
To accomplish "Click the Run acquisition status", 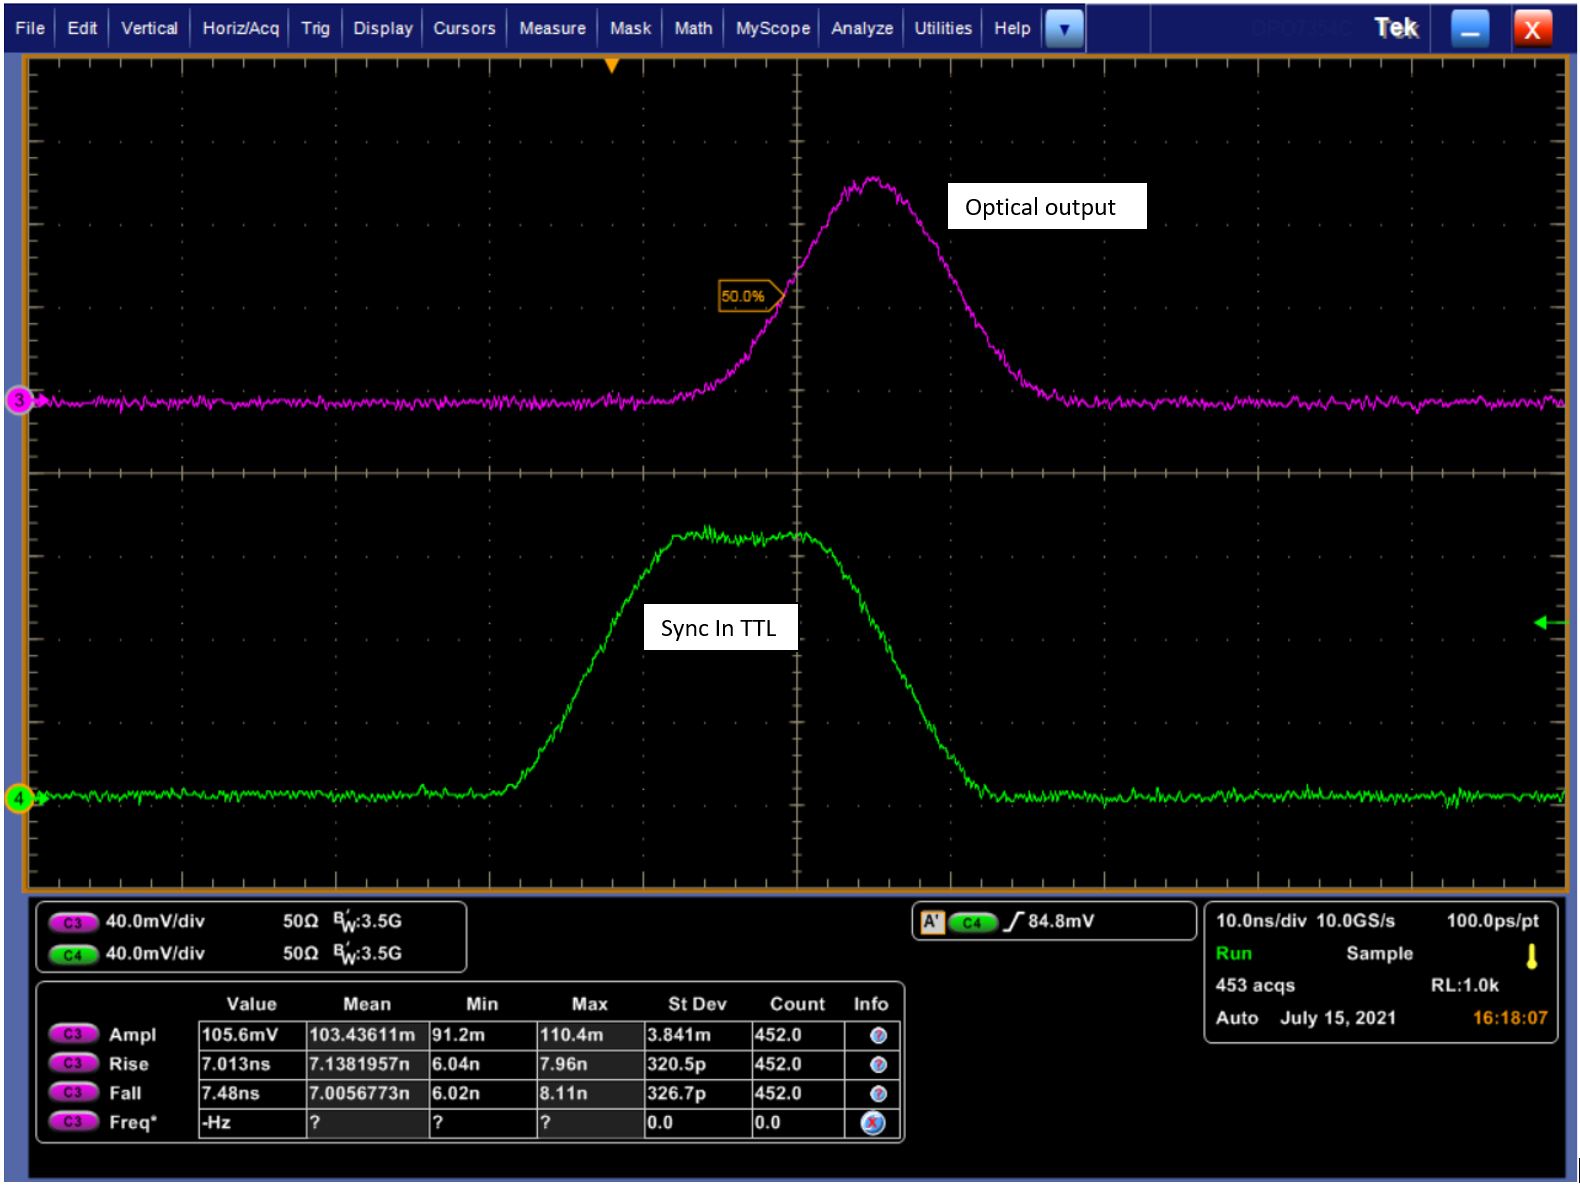I will click(x=1234, y=953).
